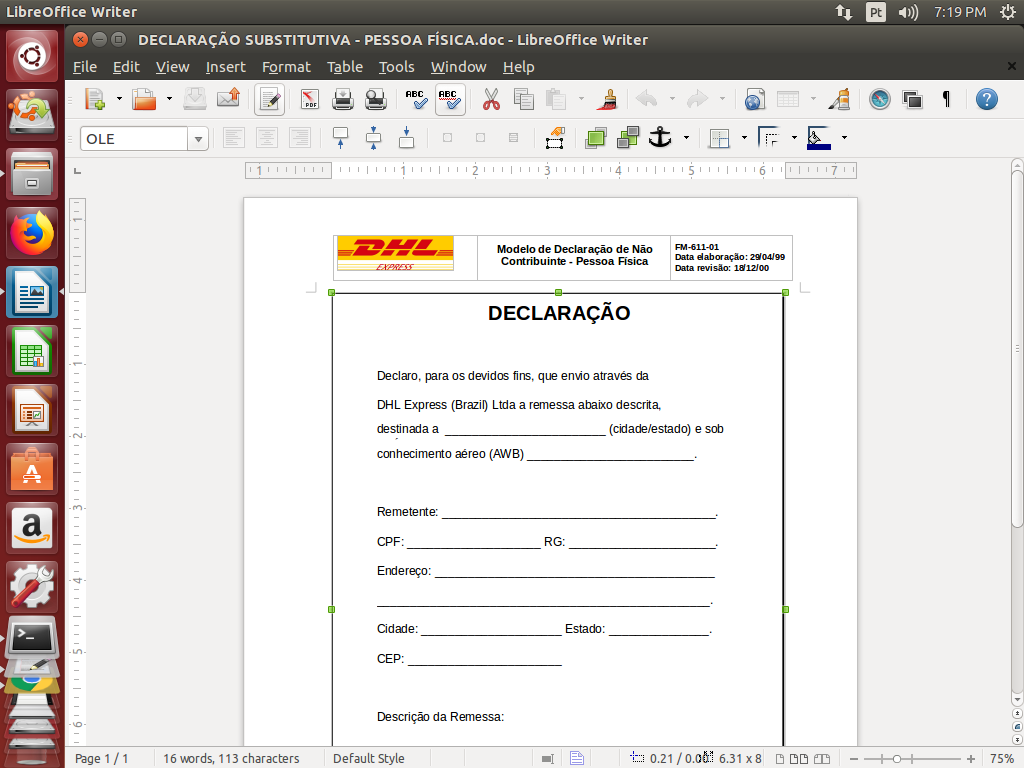Launch Firefox from the dock
The width and height of the screenshot is (1024, 768).
click(x=31, y=233)
